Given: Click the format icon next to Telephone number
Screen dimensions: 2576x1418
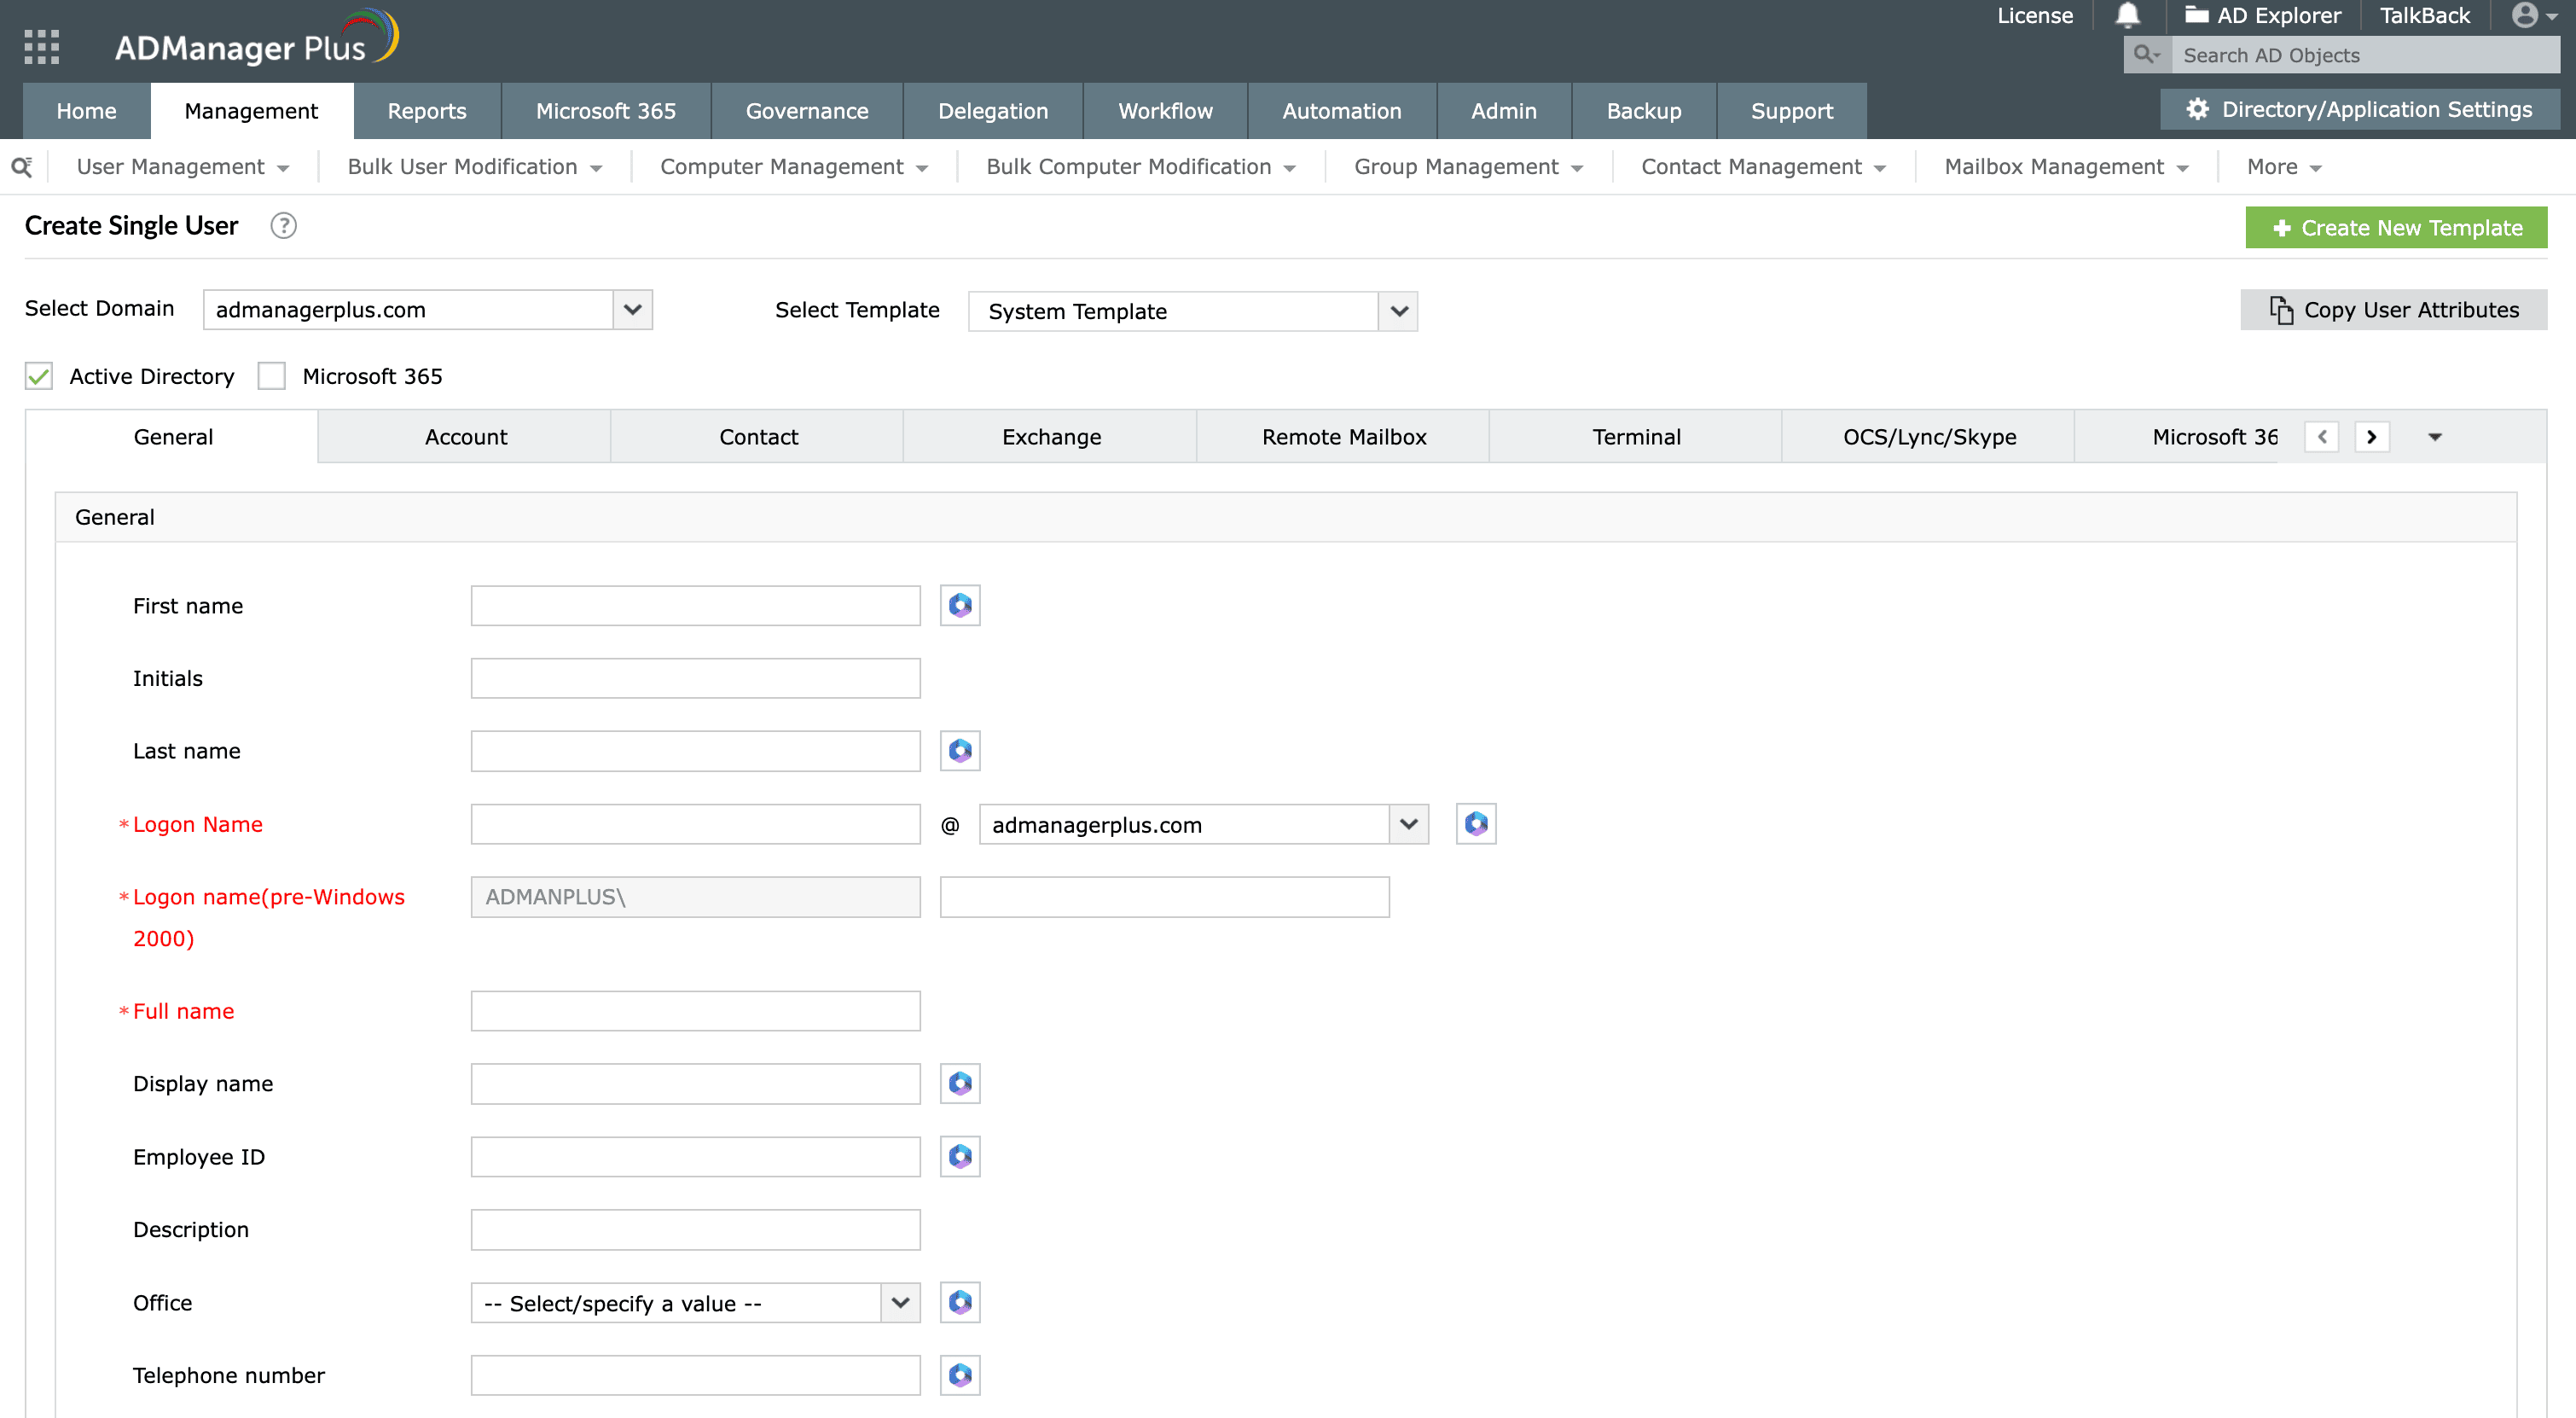Looking at the screenshot, I should click(960, 1376).
